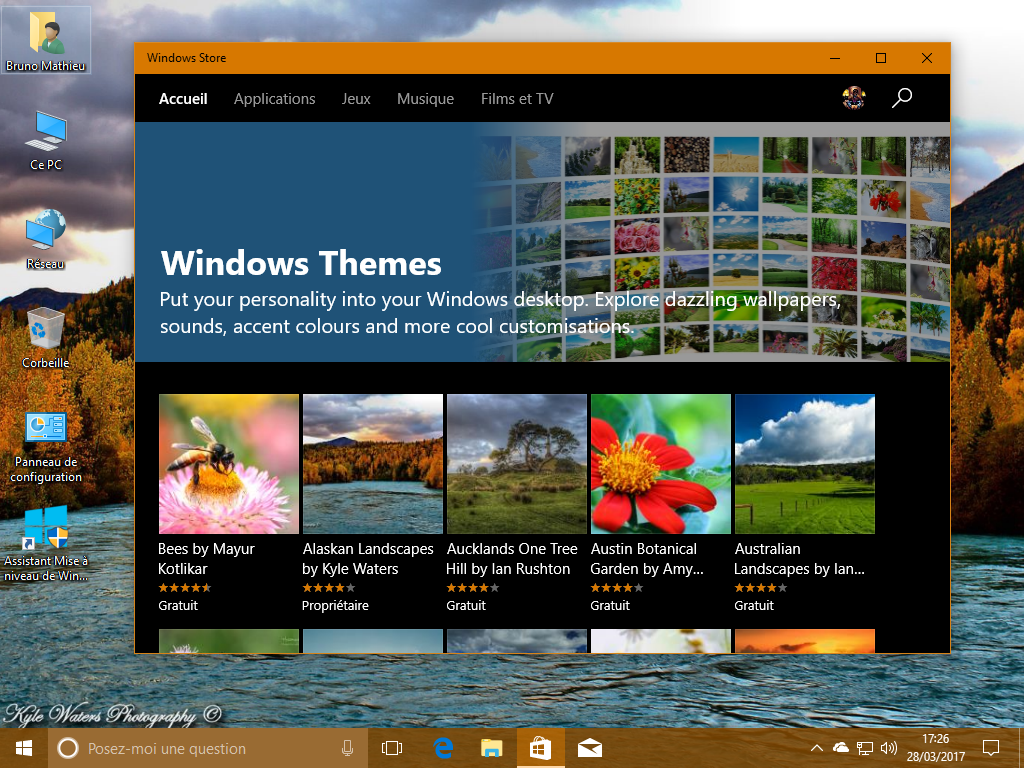The image size is (1024, 768).
Task: Click the Windows Store taskbar icon
Action: pos(541,748)
